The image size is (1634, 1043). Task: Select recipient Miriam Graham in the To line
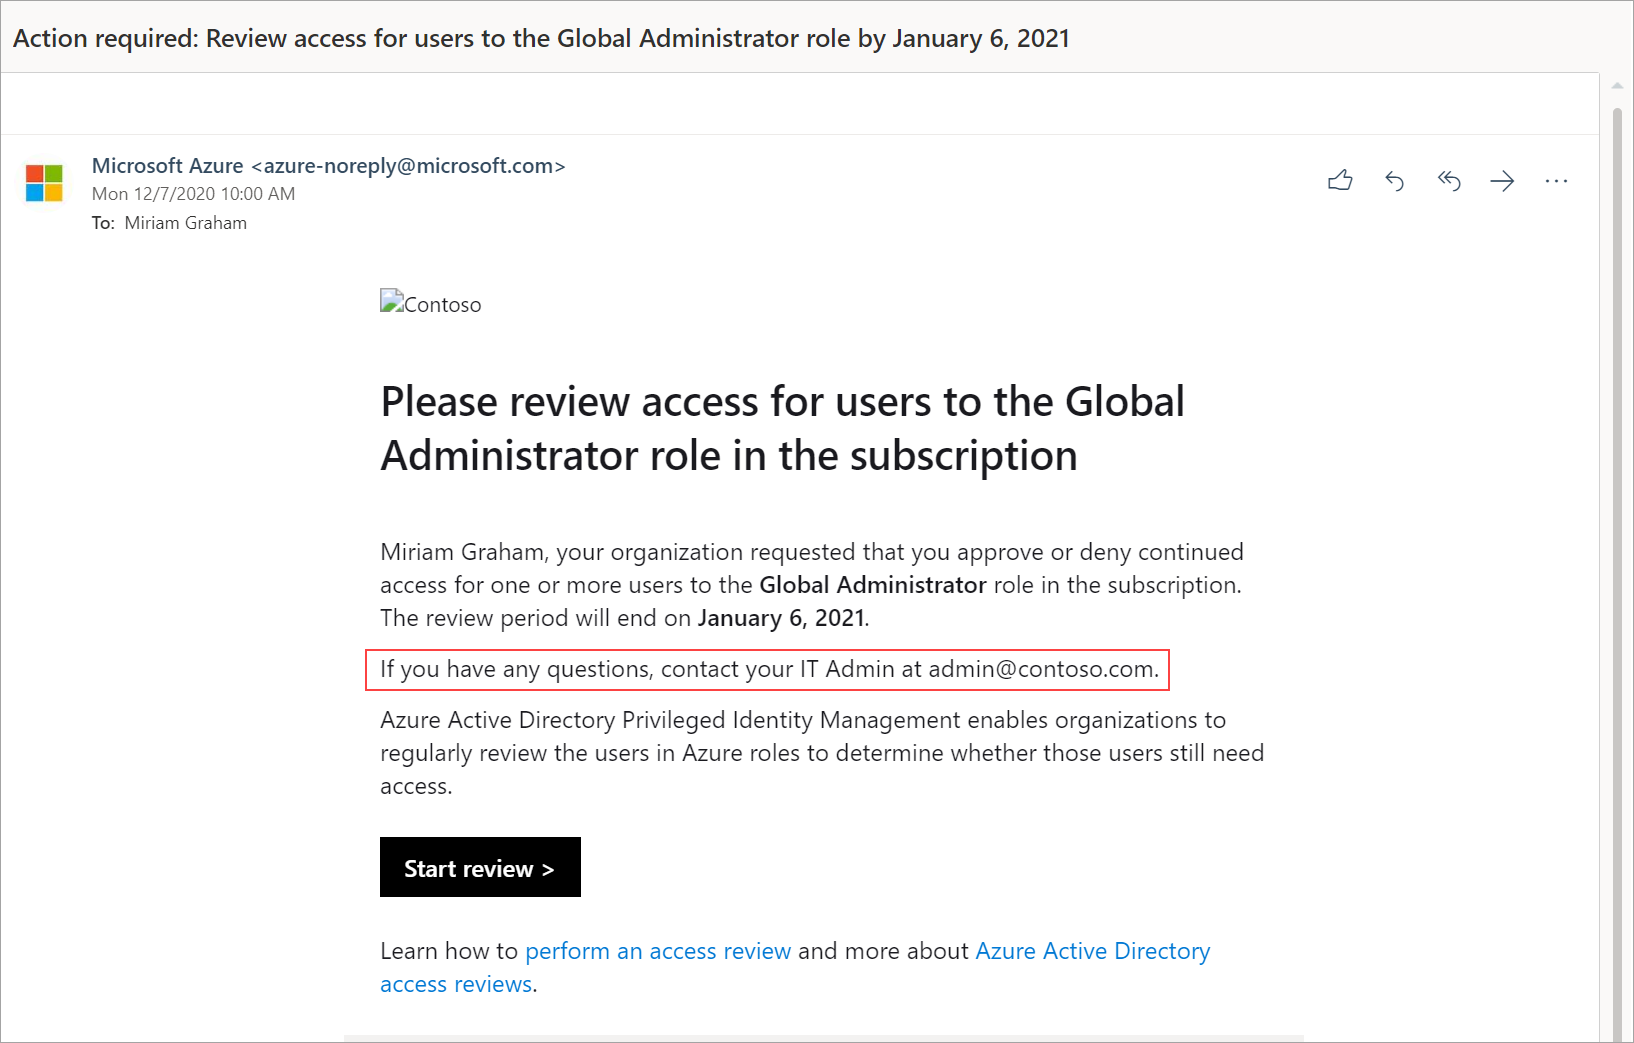point(186,223)
